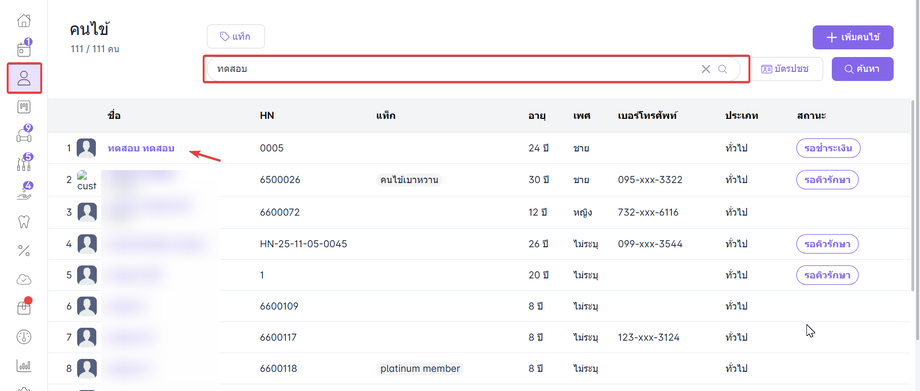The image size is (920, 391).
Task: Open the bar chart reports icon
Action: [23, 366]
